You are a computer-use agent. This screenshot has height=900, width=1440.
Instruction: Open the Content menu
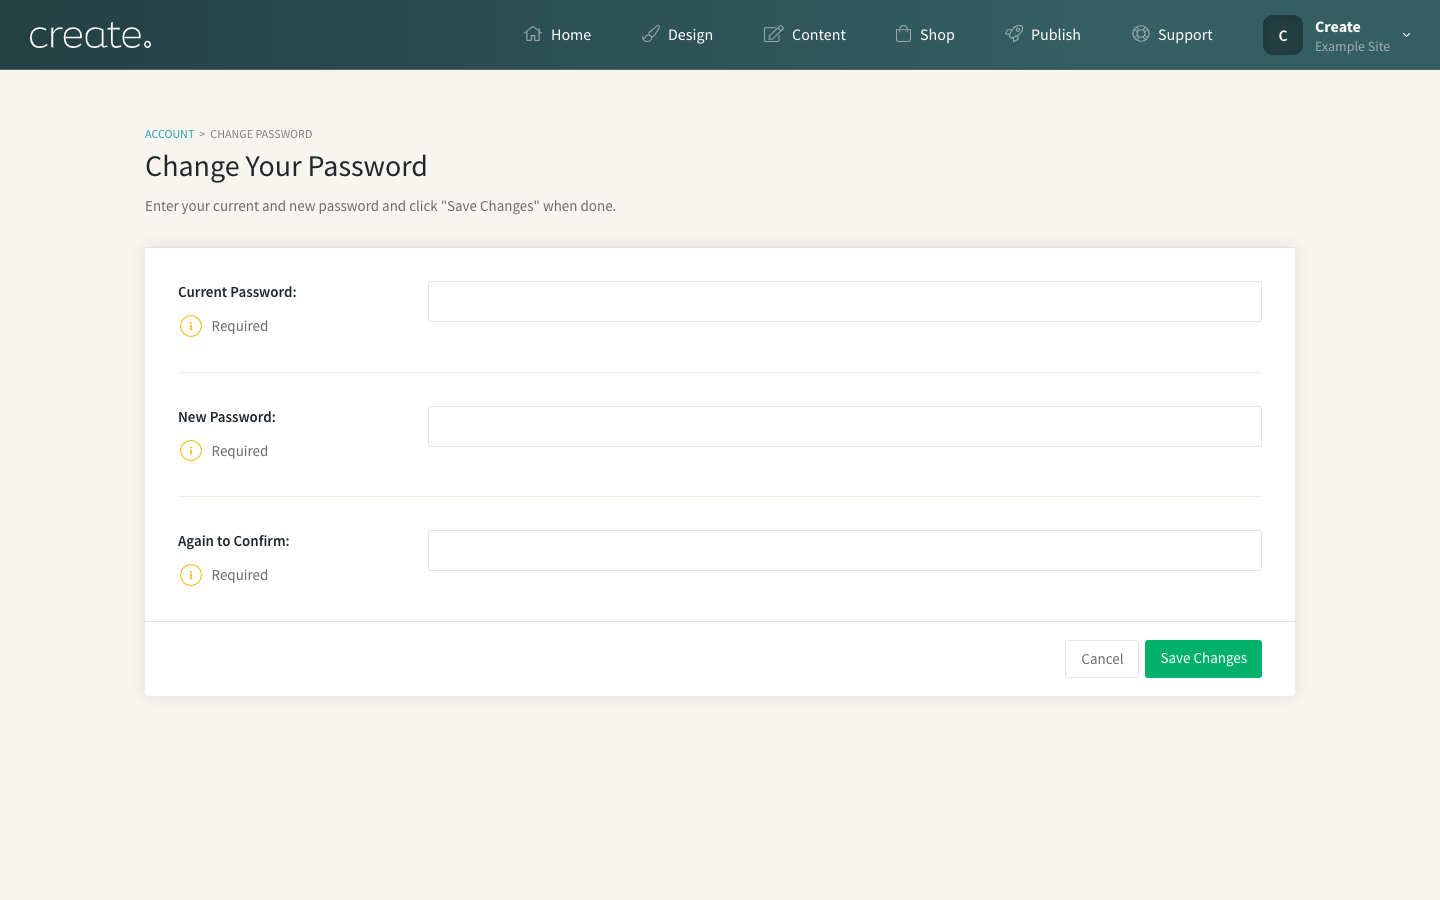tap(805, 34)
